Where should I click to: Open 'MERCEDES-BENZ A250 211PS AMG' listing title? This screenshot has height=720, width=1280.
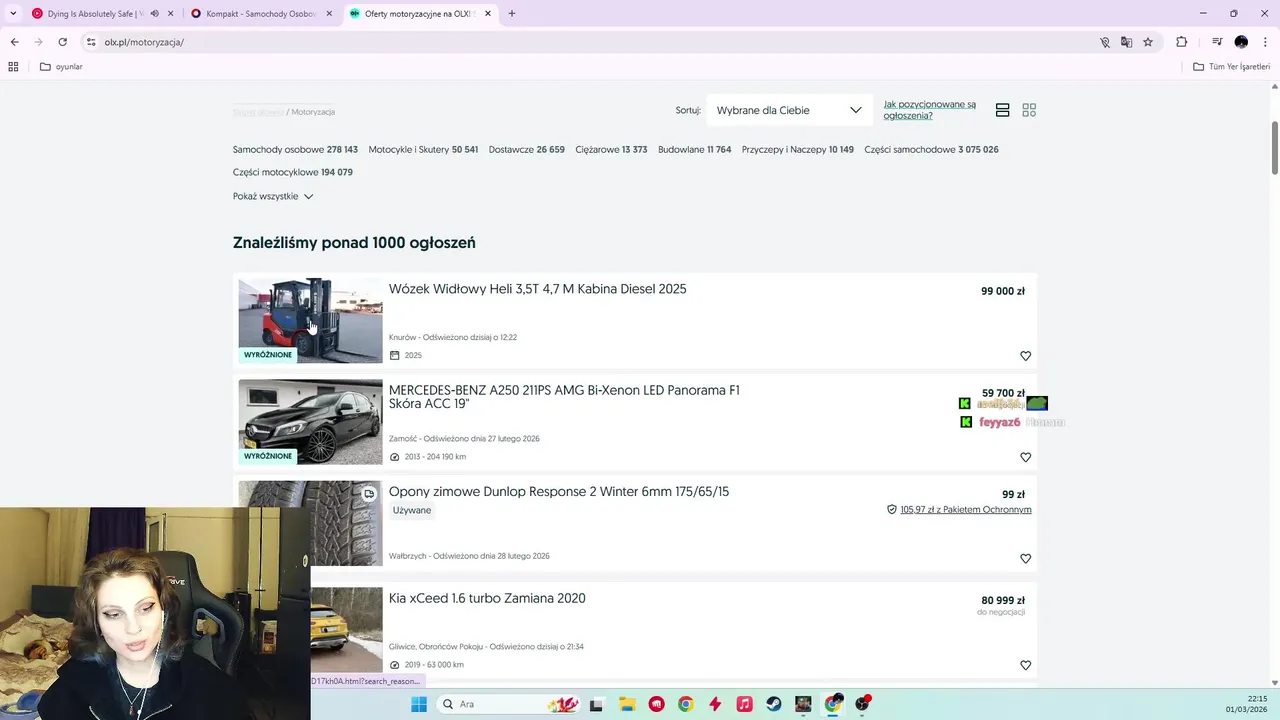[564, 397]
